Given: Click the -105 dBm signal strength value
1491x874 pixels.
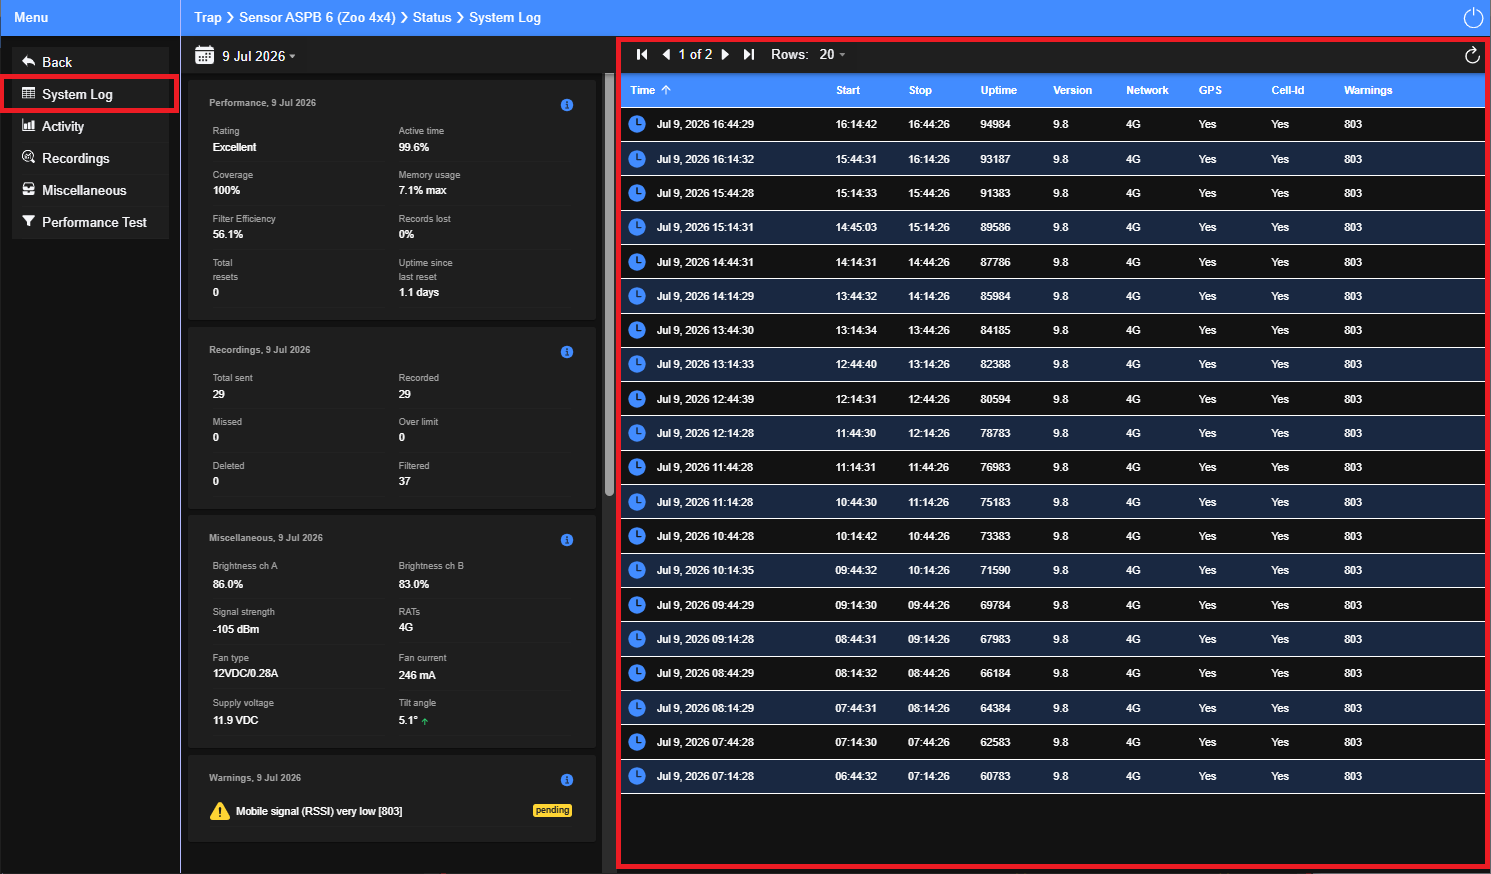Looking at the screenshot, I should (x=236, y=629).
